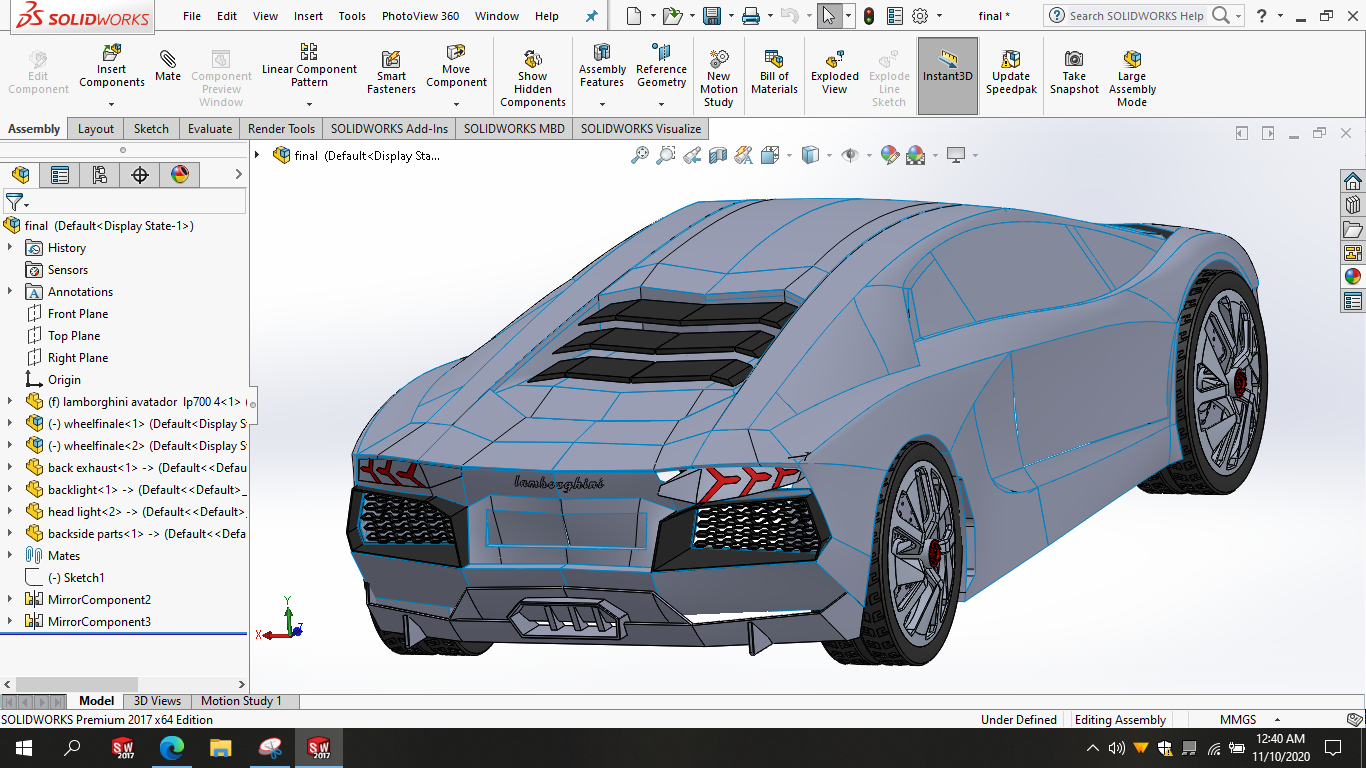Click the Section View icon
The image size is (1366, 768).
point(718,155)
